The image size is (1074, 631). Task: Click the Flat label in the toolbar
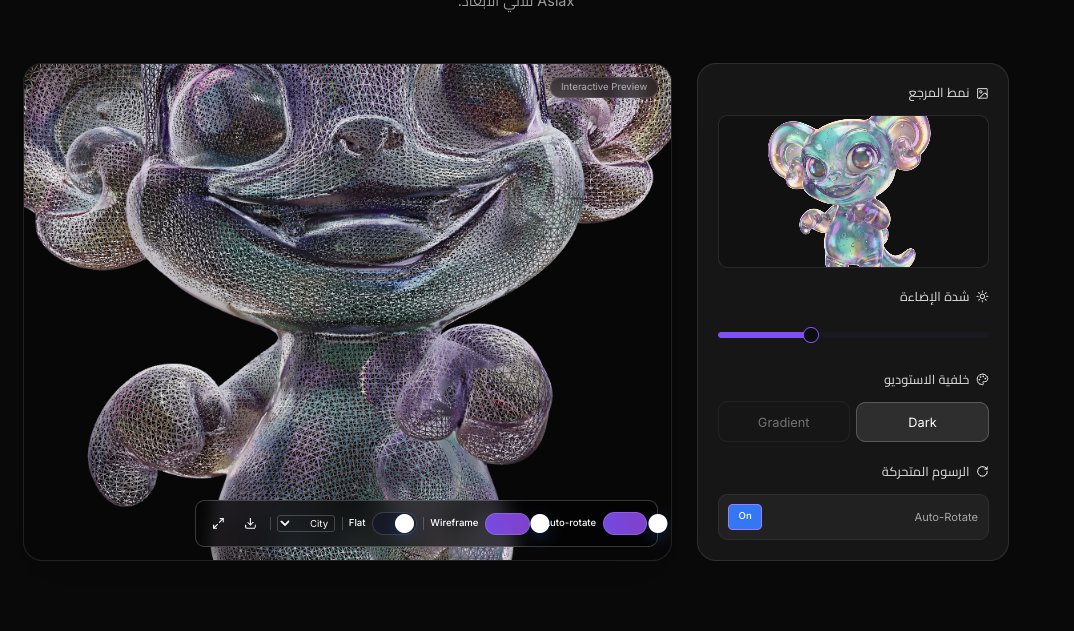coord(357,523)
